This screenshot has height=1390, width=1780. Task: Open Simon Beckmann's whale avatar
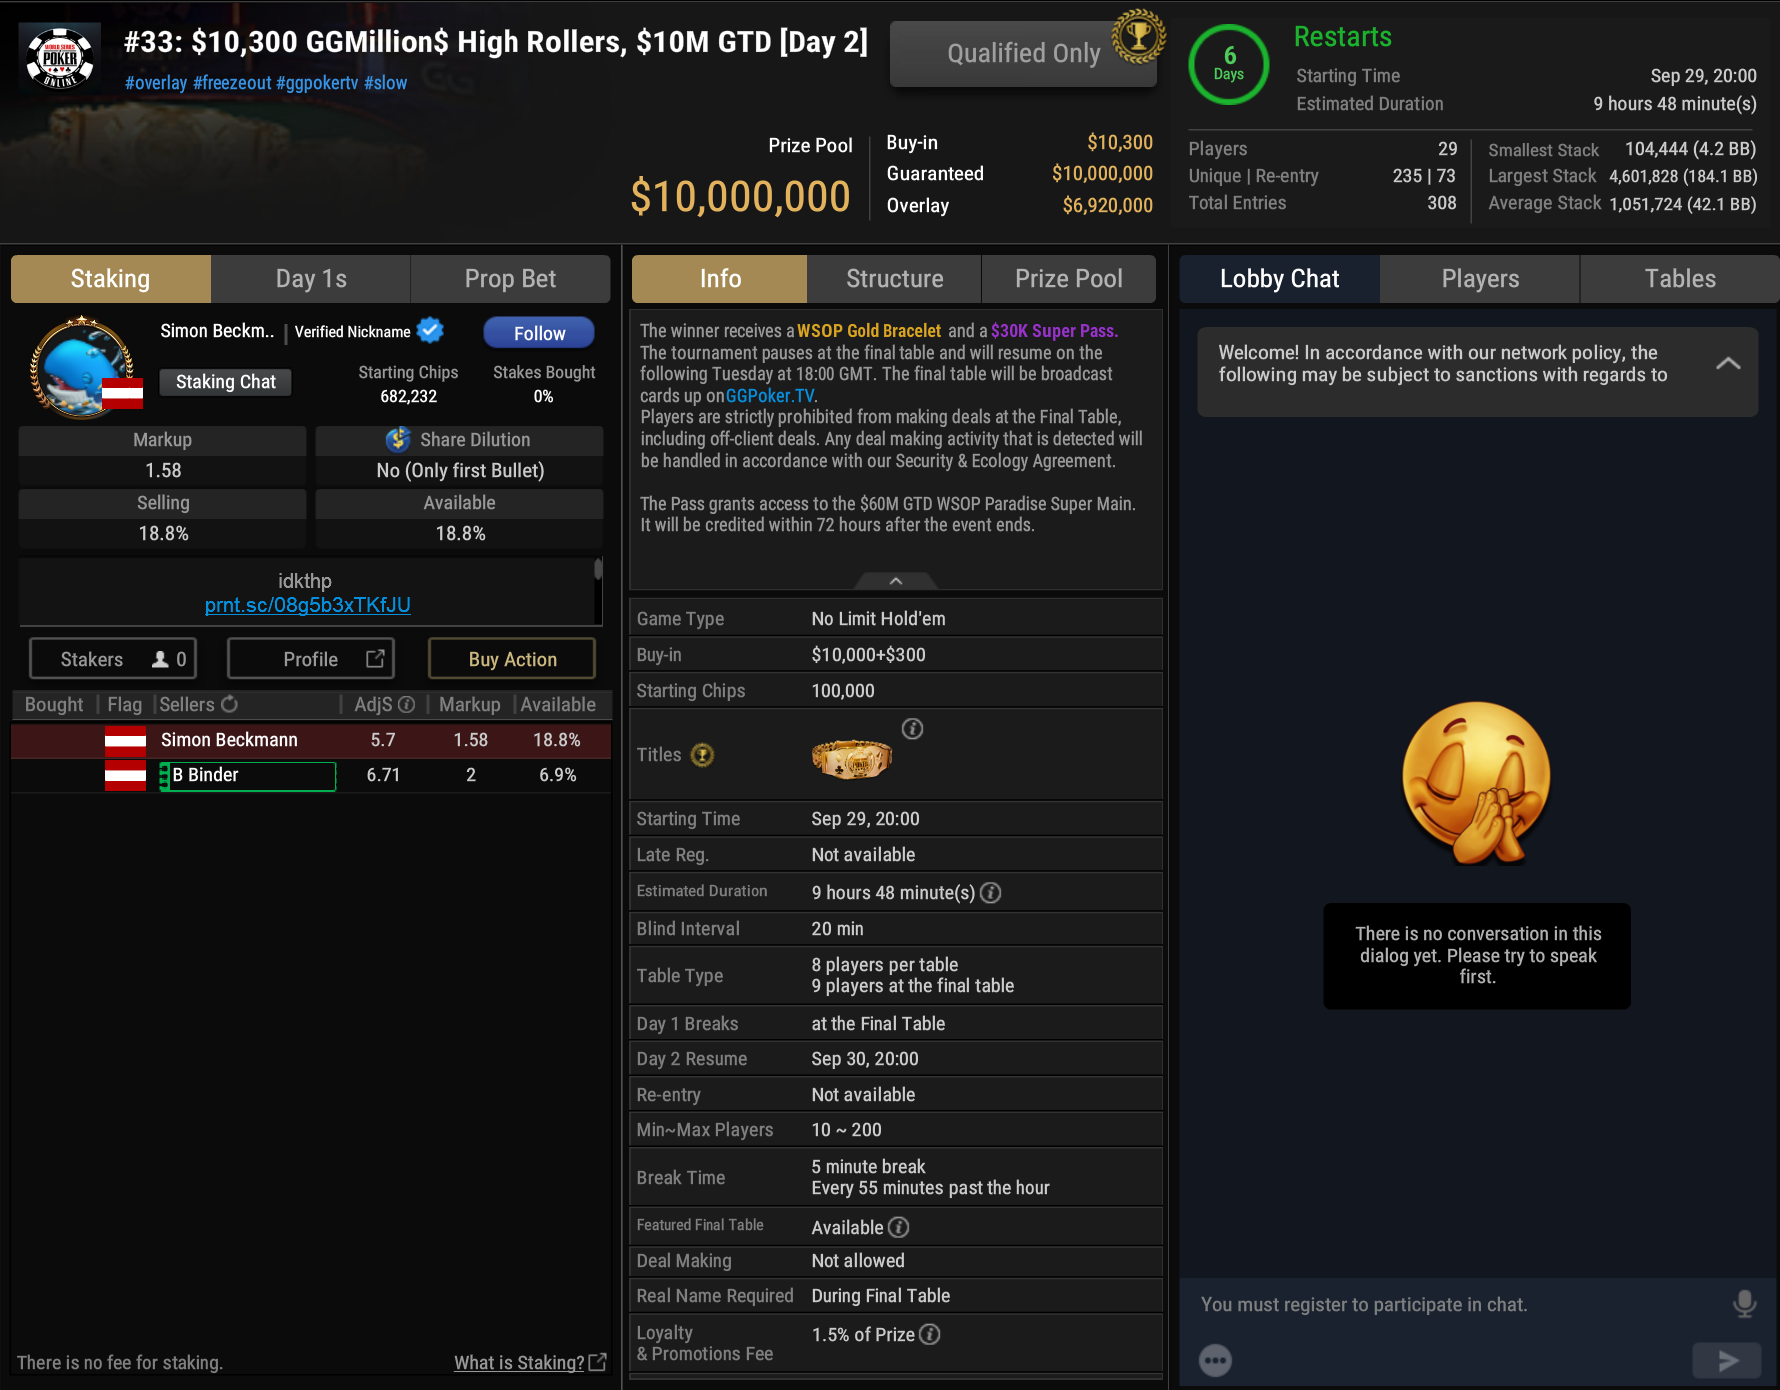point(83,366)
